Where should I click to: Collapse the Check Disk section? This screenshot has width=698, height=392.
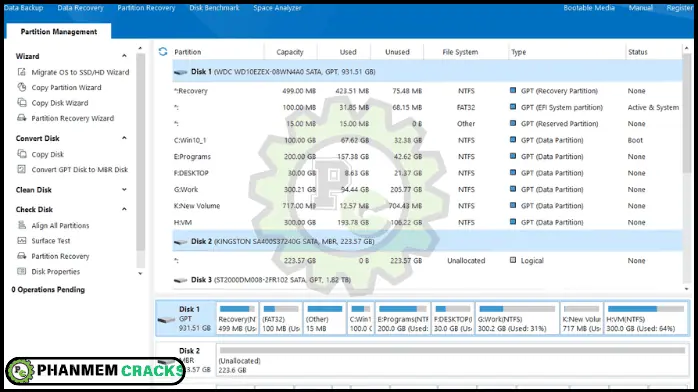pos(124,210)
